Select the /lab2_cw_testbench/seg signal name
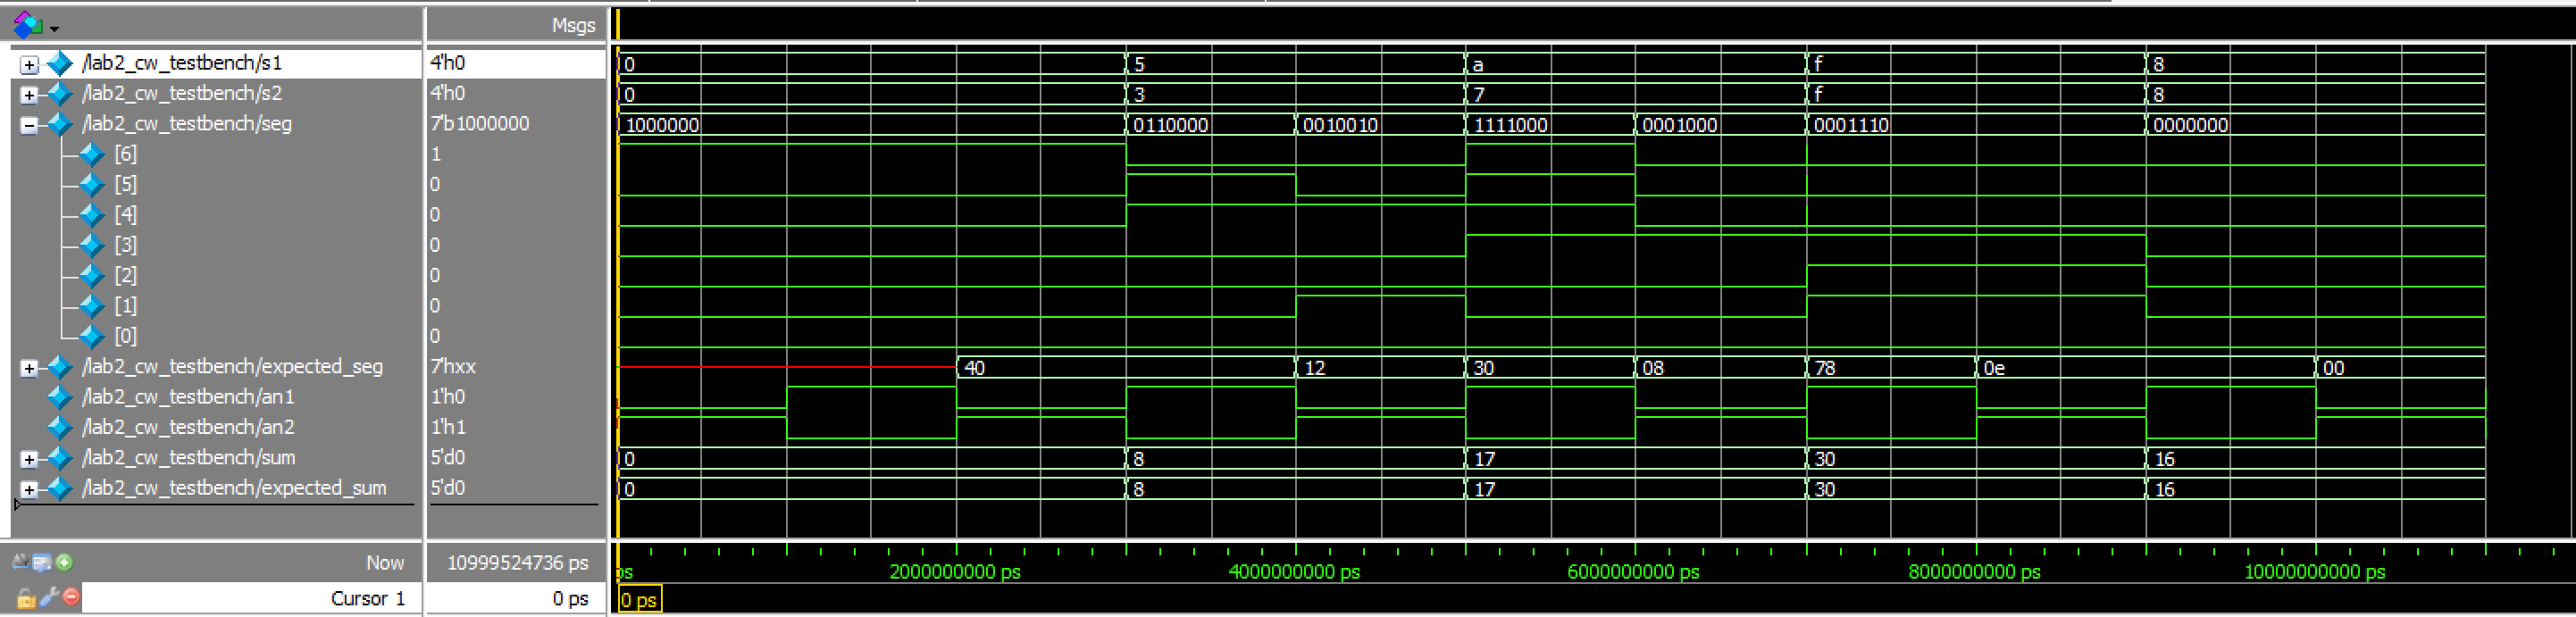2576x617 pixels. [187, 123]
